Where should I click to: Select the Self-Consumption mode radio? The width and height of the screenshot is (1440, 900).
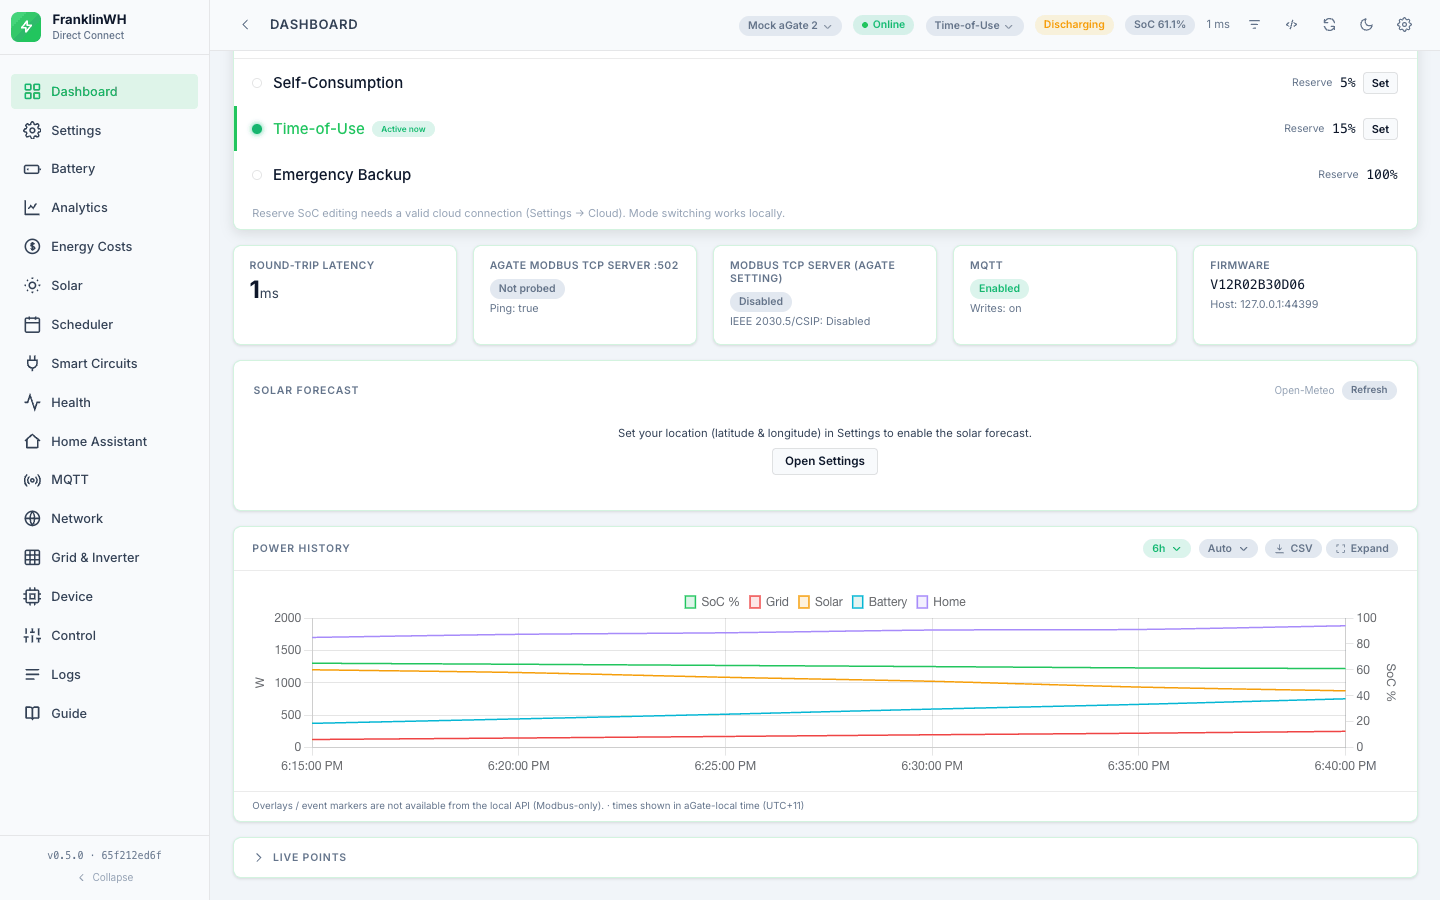[257, 83]
